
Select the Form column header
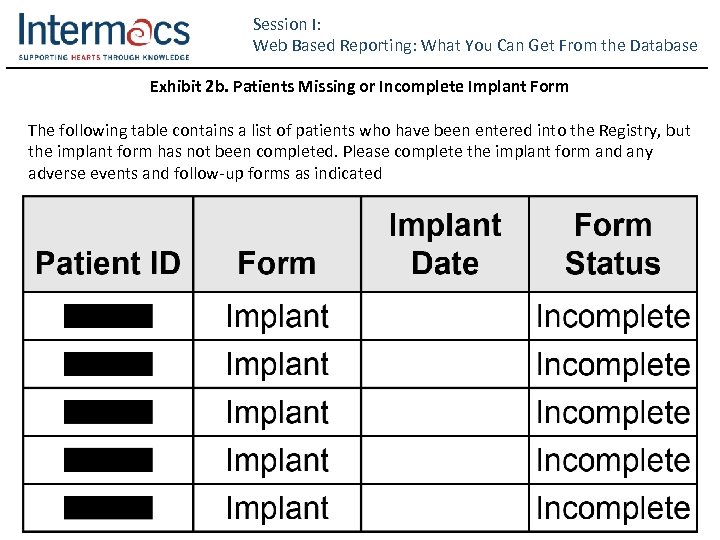tap(277, 263)
